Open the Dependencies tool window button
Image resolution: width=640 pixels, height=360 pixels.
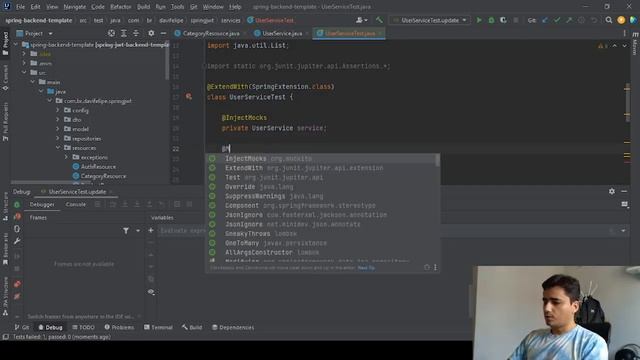pyautogui.click(x=233, y=327)
